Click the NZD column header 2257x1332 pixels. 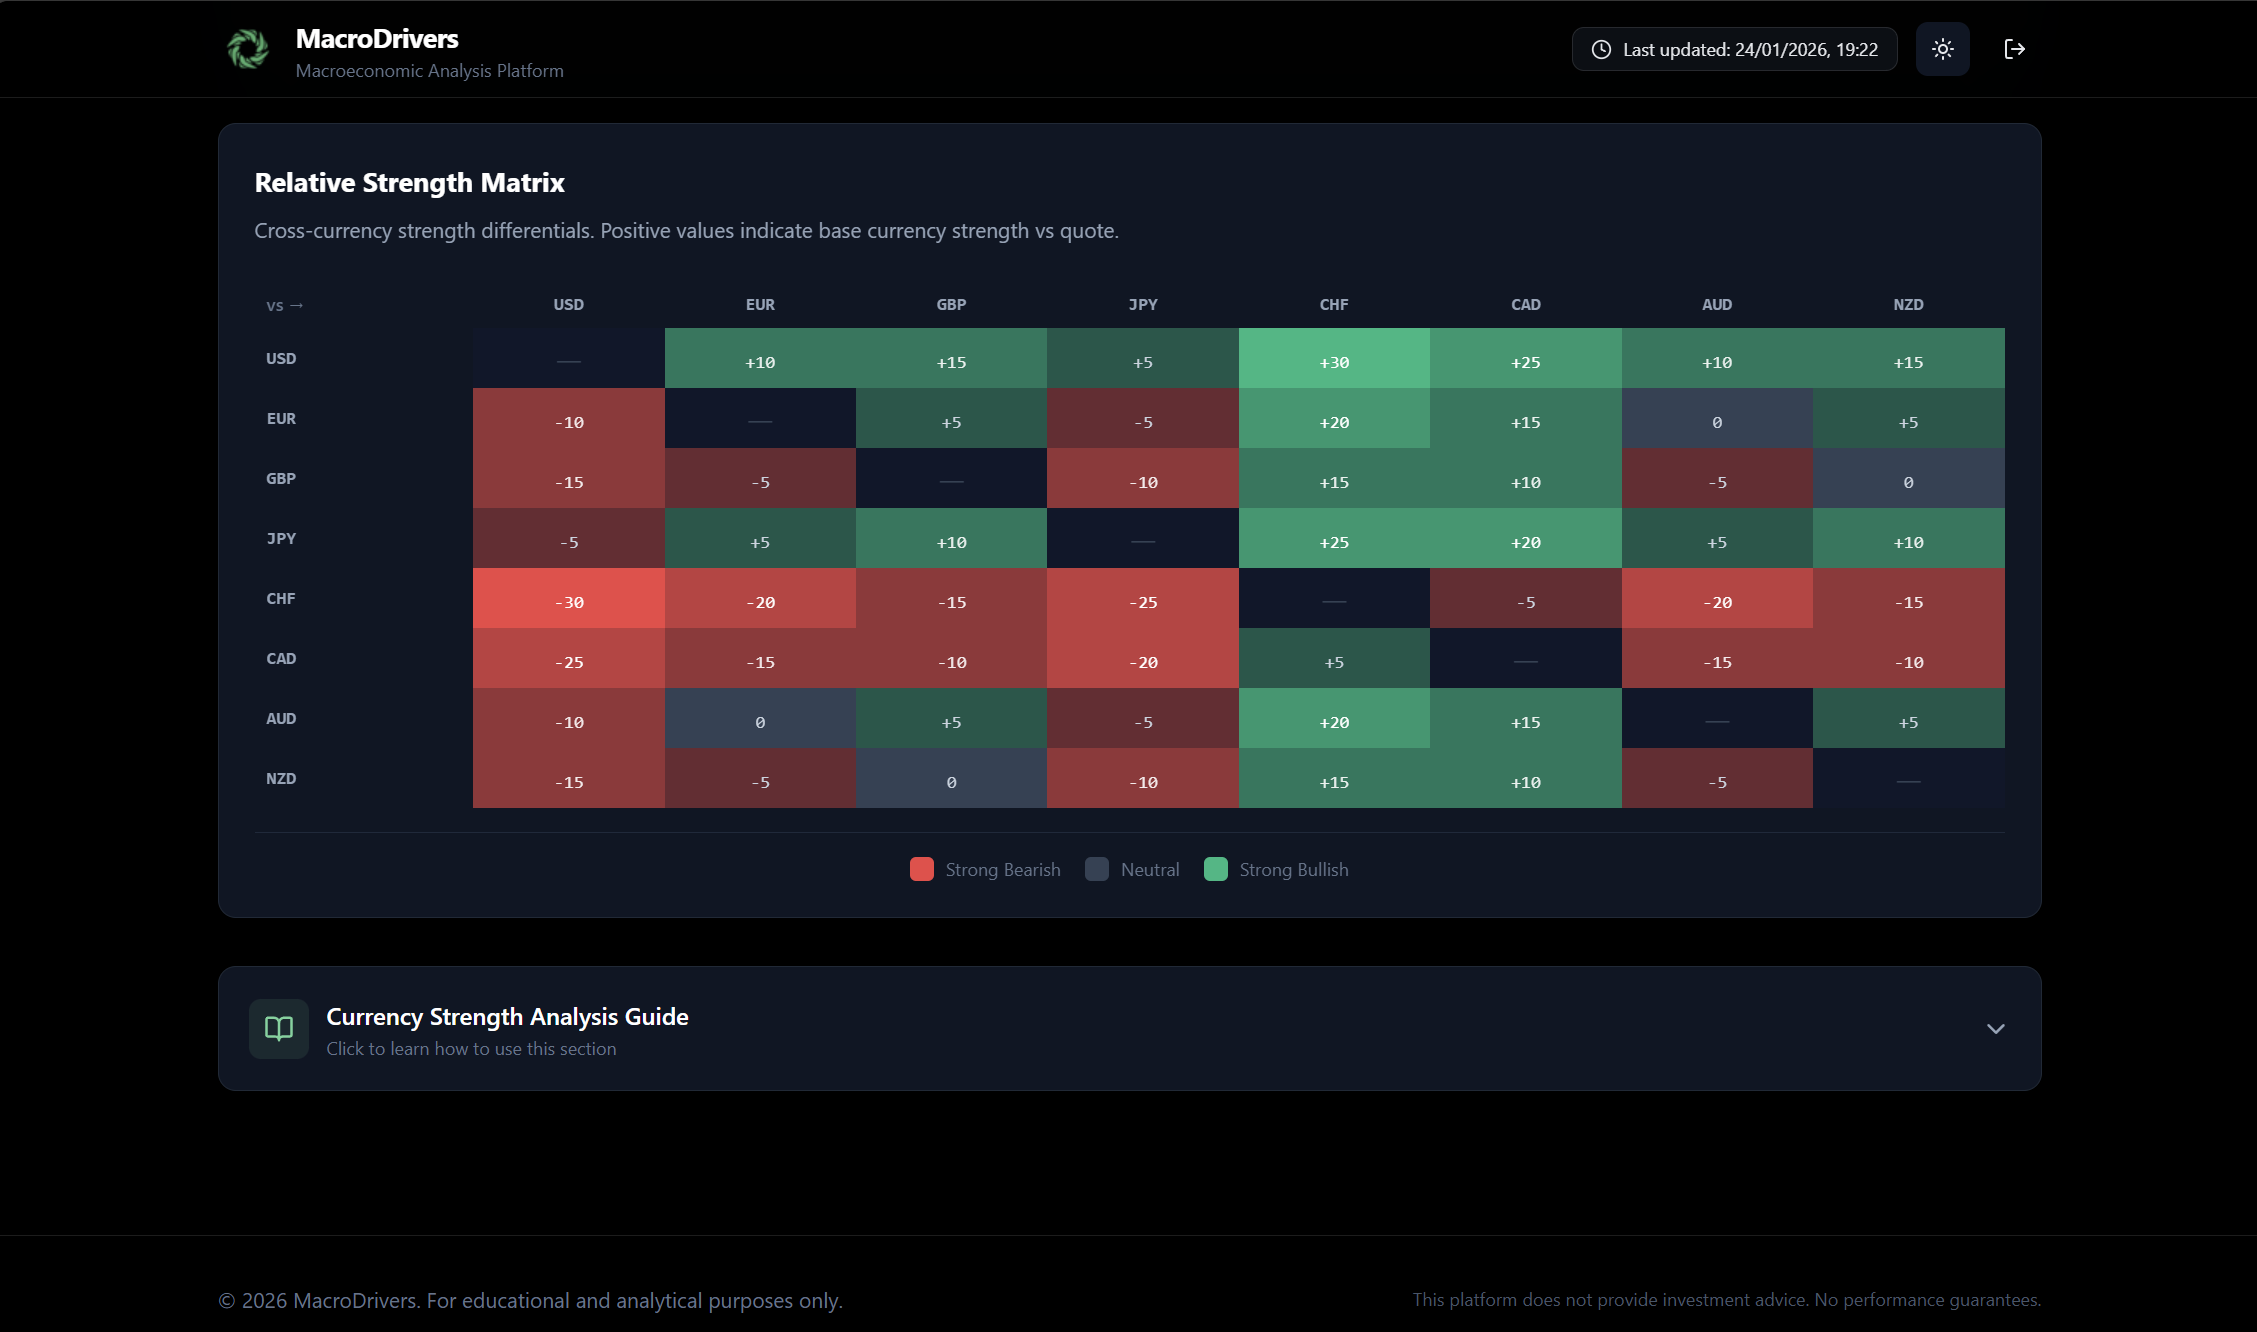tap(1908, 304)
